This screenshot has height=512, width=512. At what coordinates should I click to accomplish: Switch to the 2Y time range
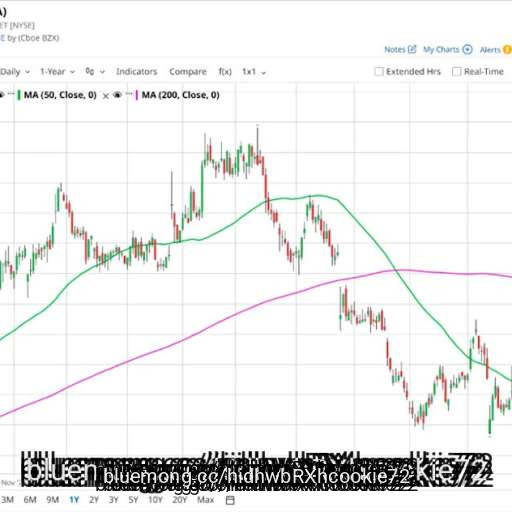(94, 500)
